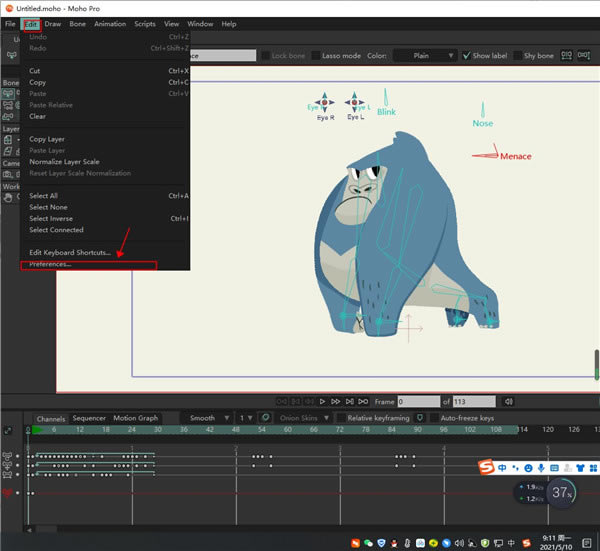Open the Animation menu
The height and width of the screenshot is (551, 600).
coord(110,23)
